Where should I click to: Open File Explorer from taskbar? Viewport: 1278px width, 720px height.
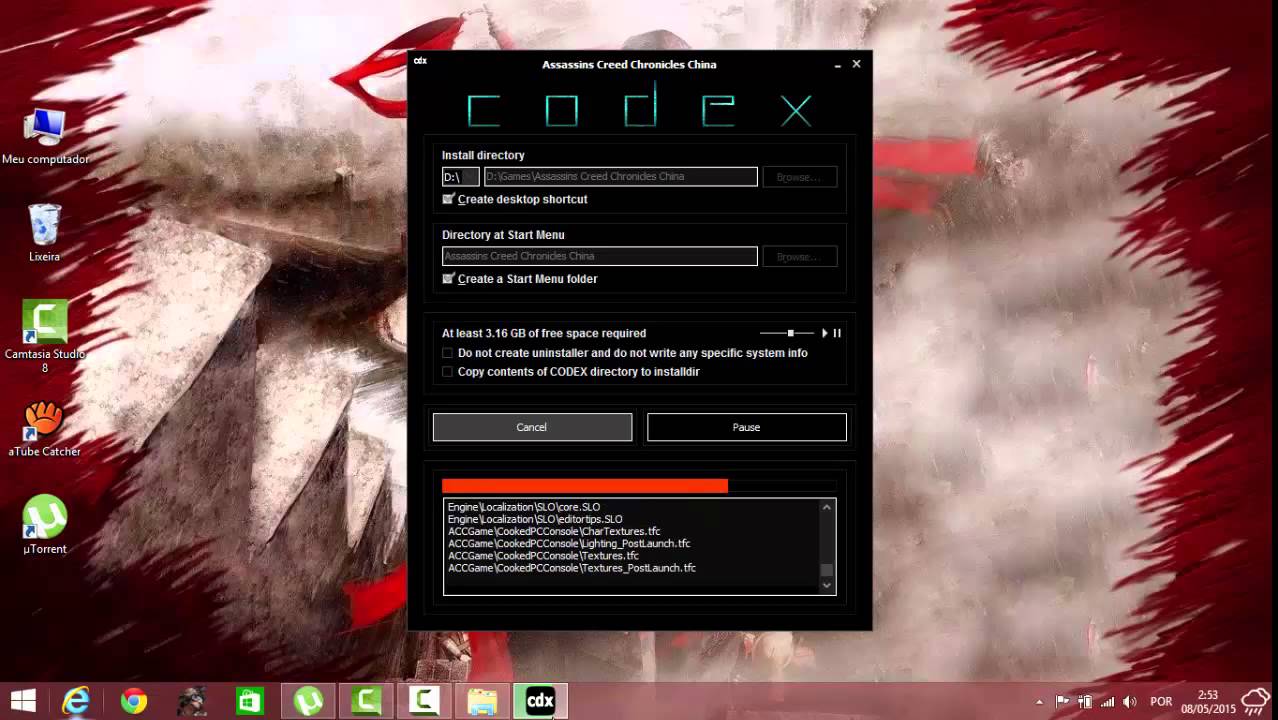pos(482,701)
